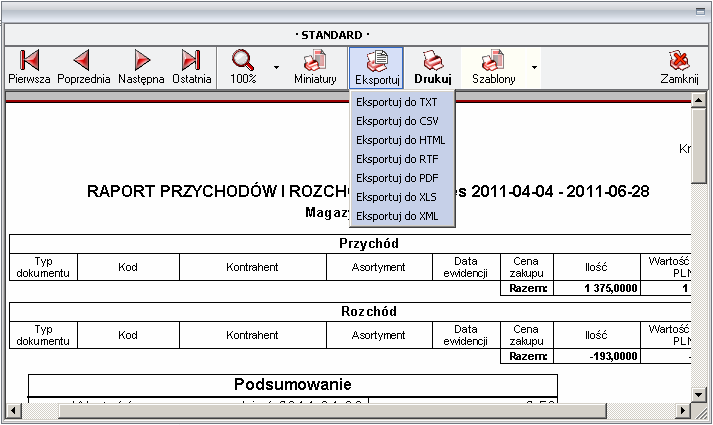Click Data ewidencji header in Rozchód table
Image resolution: width=713 pixels, height=425 pixels.
466,335
